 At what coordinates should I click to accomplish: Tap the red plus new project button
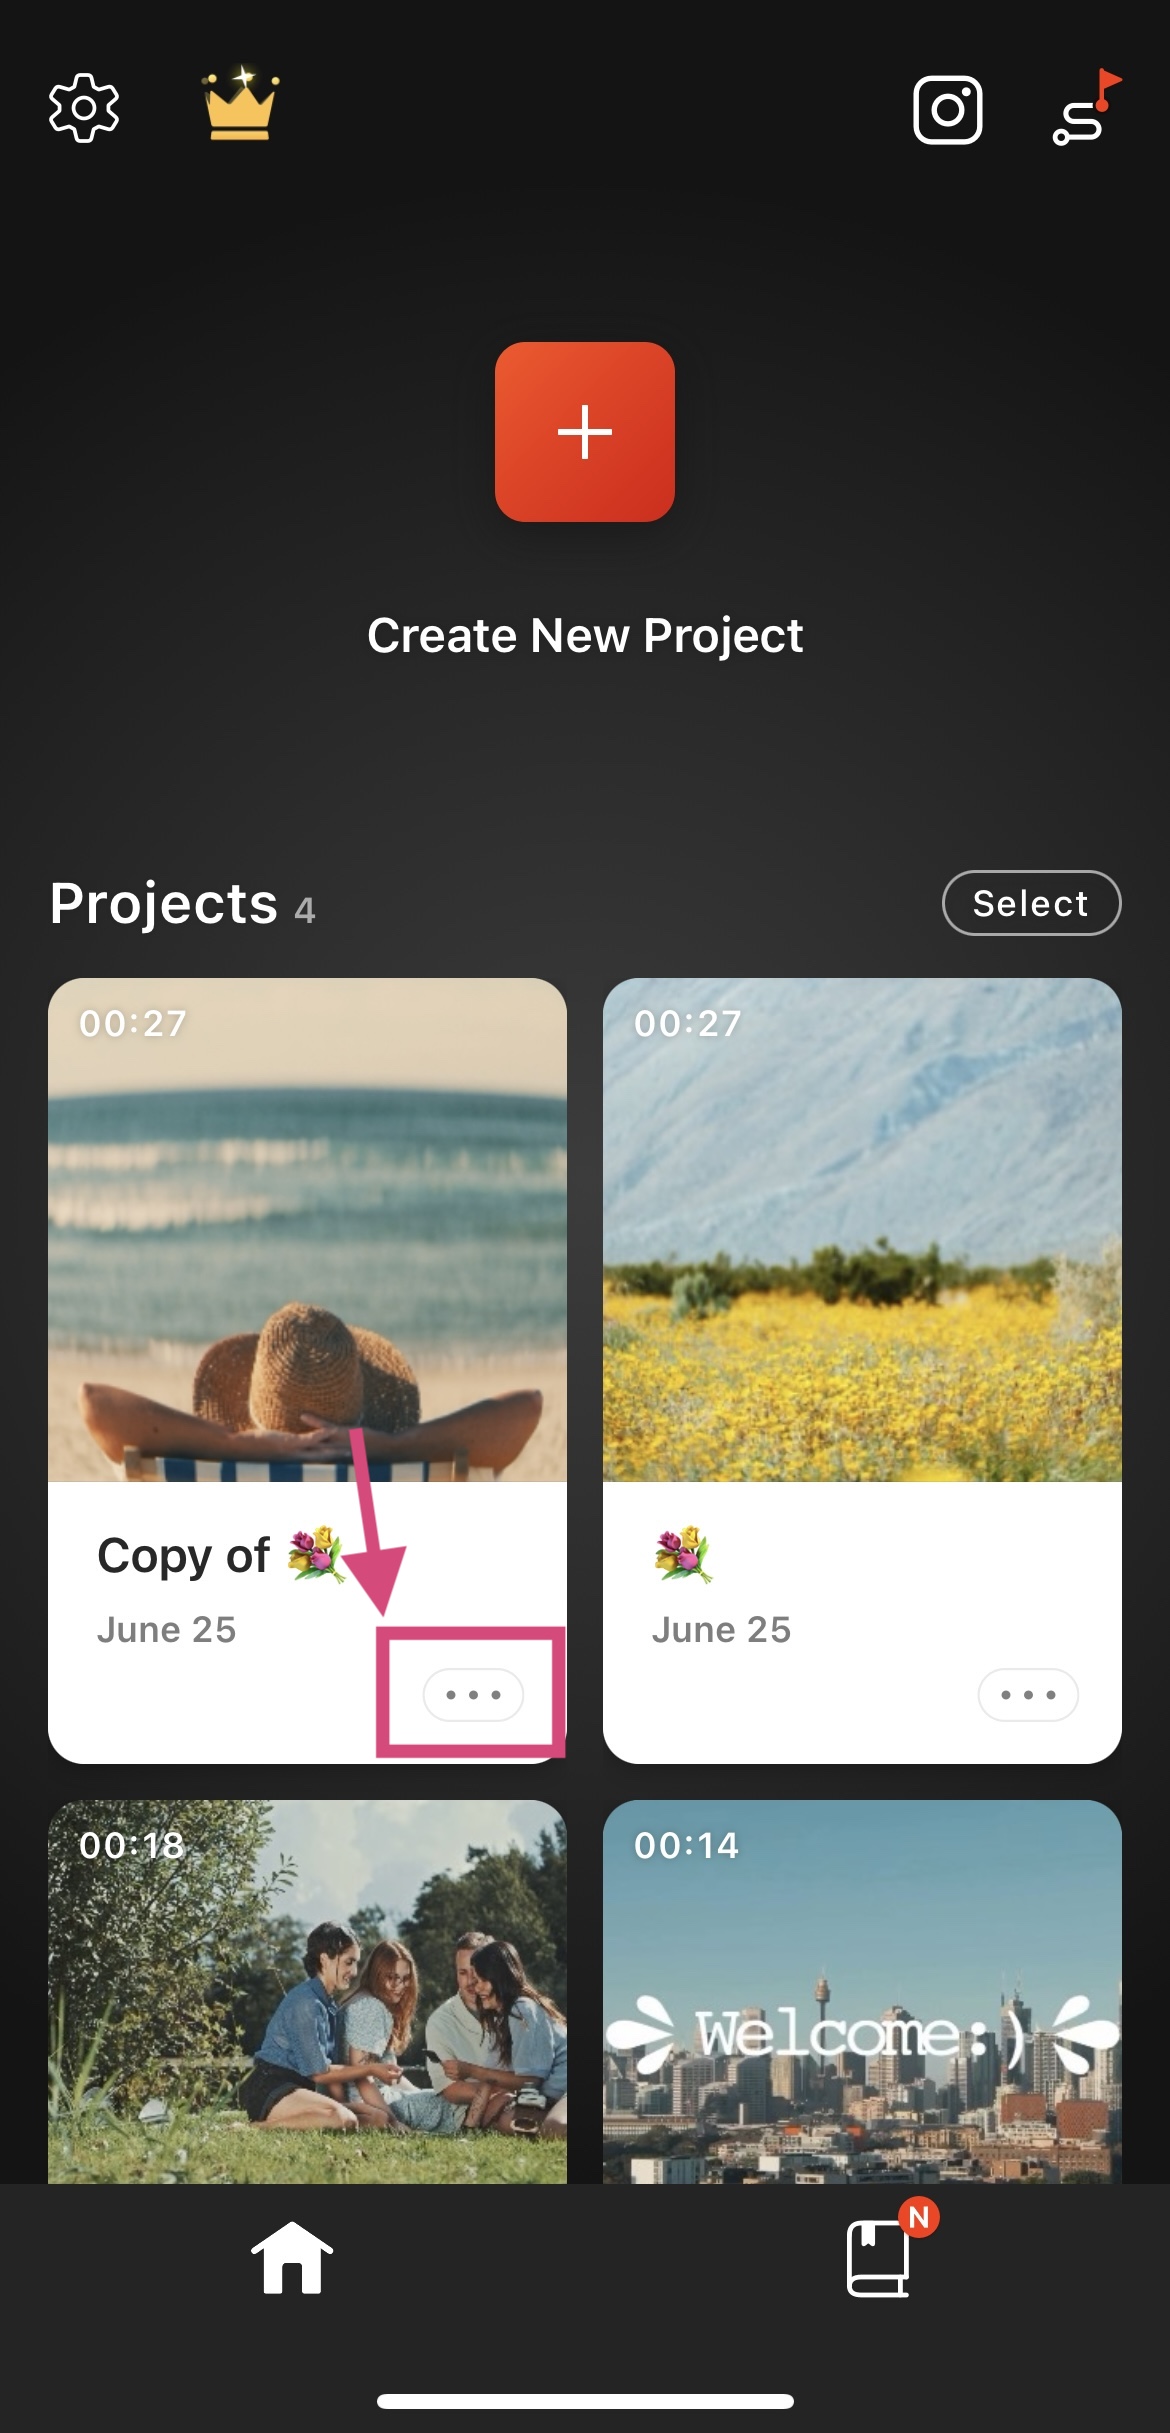tap(585, 432)
